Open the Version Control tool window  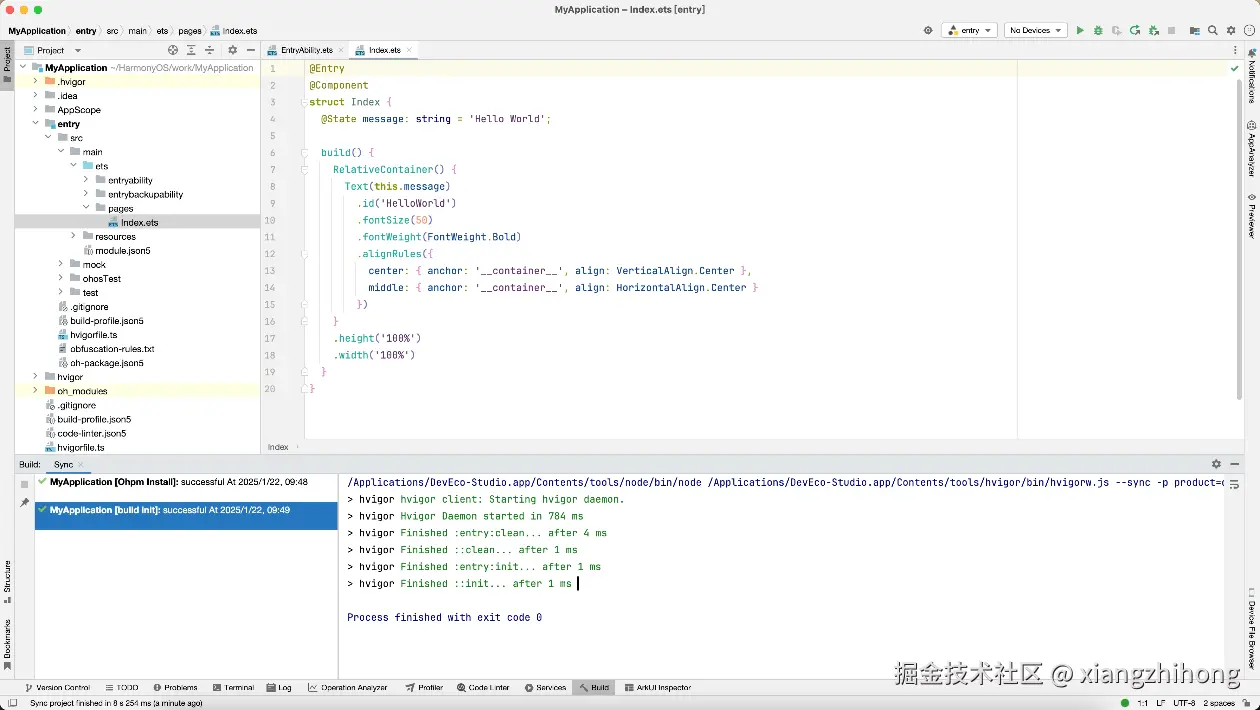(x=57, y=688)
